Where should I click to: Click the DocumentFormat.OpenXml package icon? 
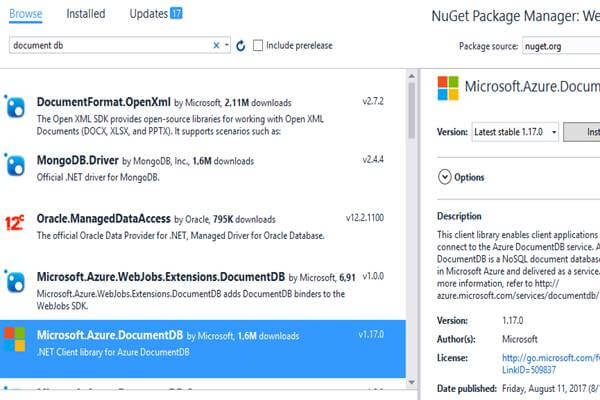[x=16, y=107]
